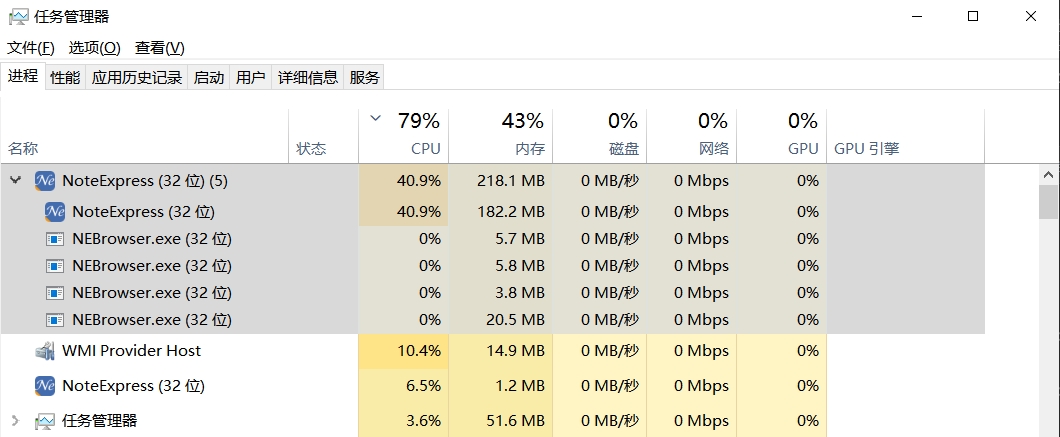
Task: Click icon of NoteExpress child using 182.2 MB
Action: 55,212
